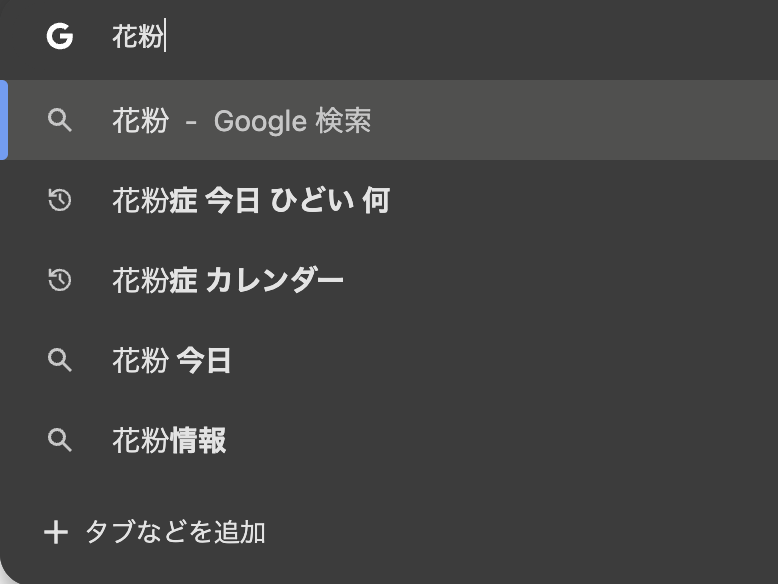Click the blue selection indicator on the highlighted suggestion
The width and height of the screenshot is (778, 584).
click(4, 120)
